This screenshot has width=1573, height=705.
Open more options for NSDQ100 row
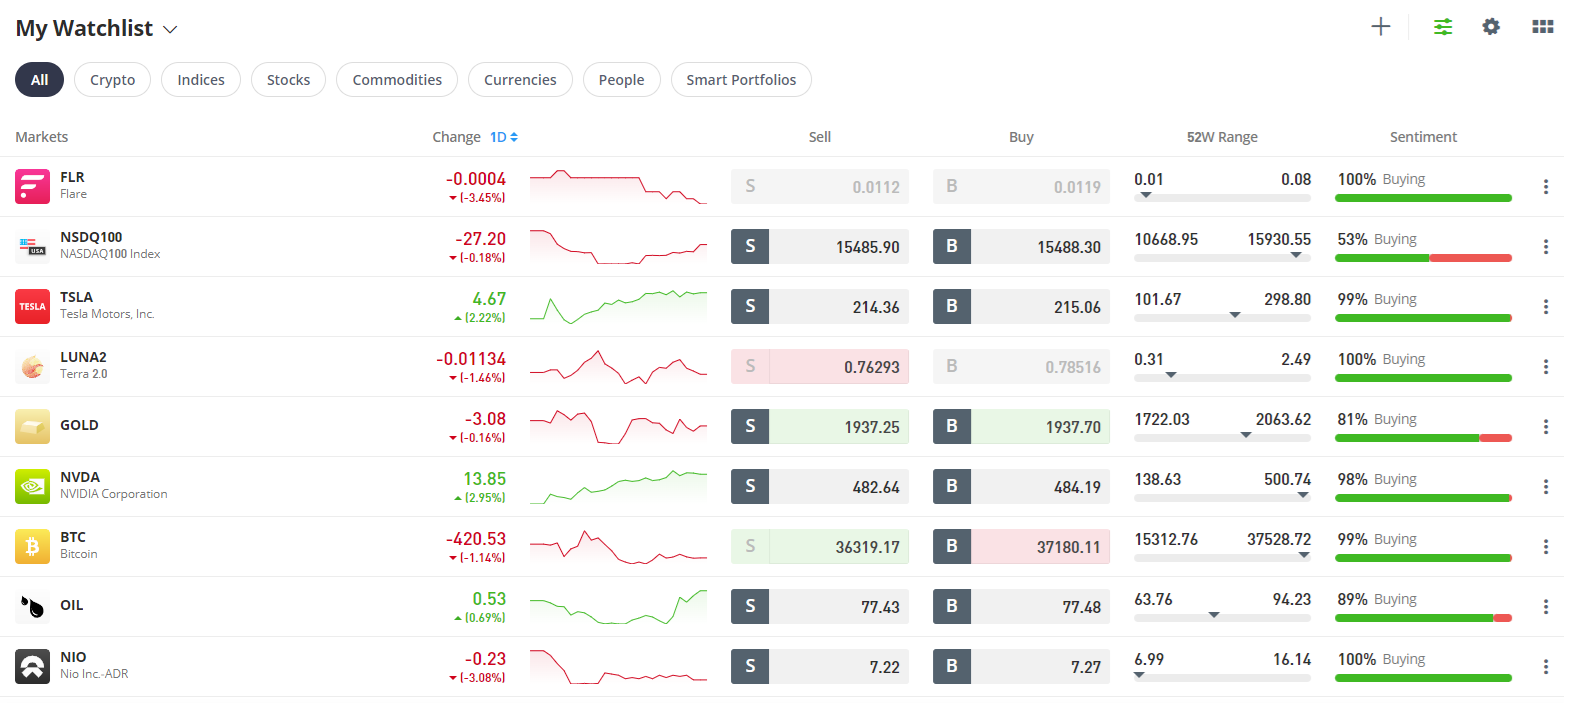tap(1545, 247)
